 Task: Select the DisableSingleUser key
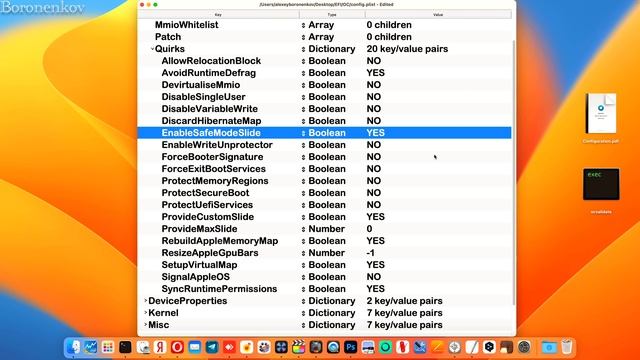[203, 97]
